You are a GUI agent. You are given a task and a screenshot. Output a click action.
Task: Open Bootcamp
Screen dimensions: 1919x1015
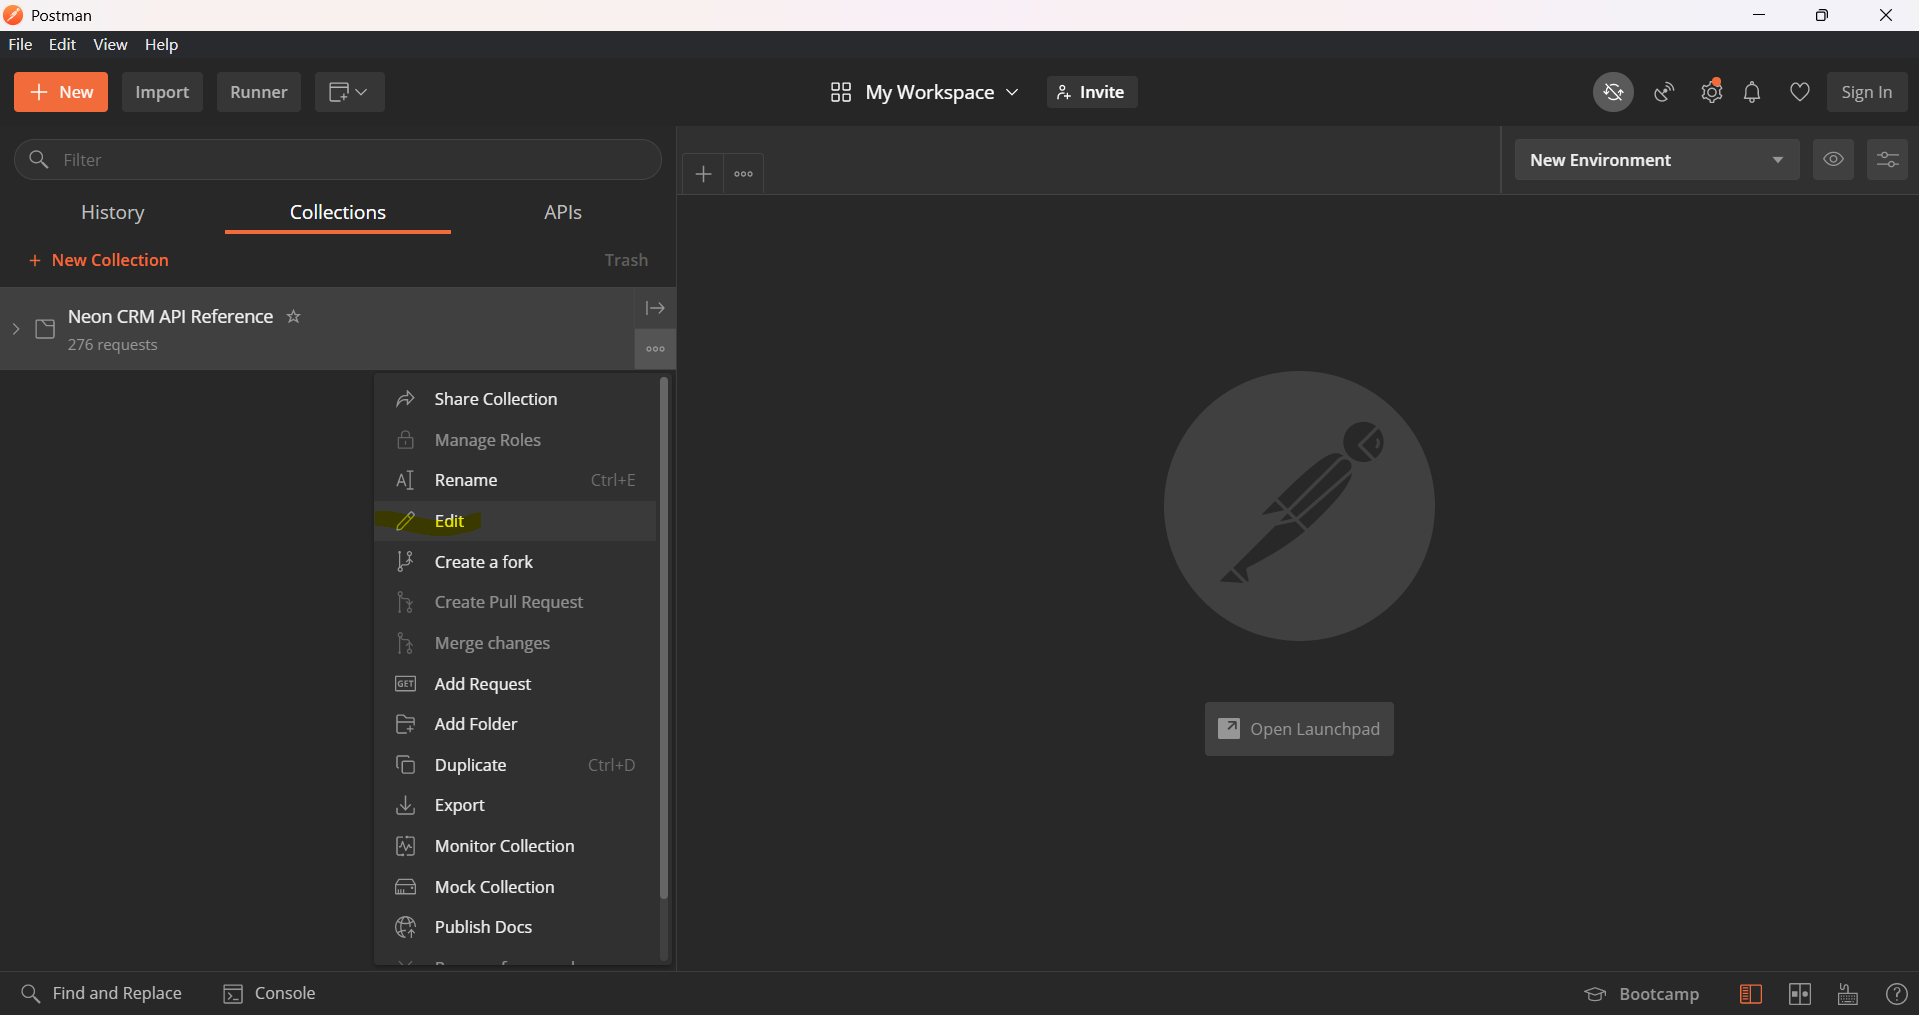pyautogui.click(x=1642, y=994)
